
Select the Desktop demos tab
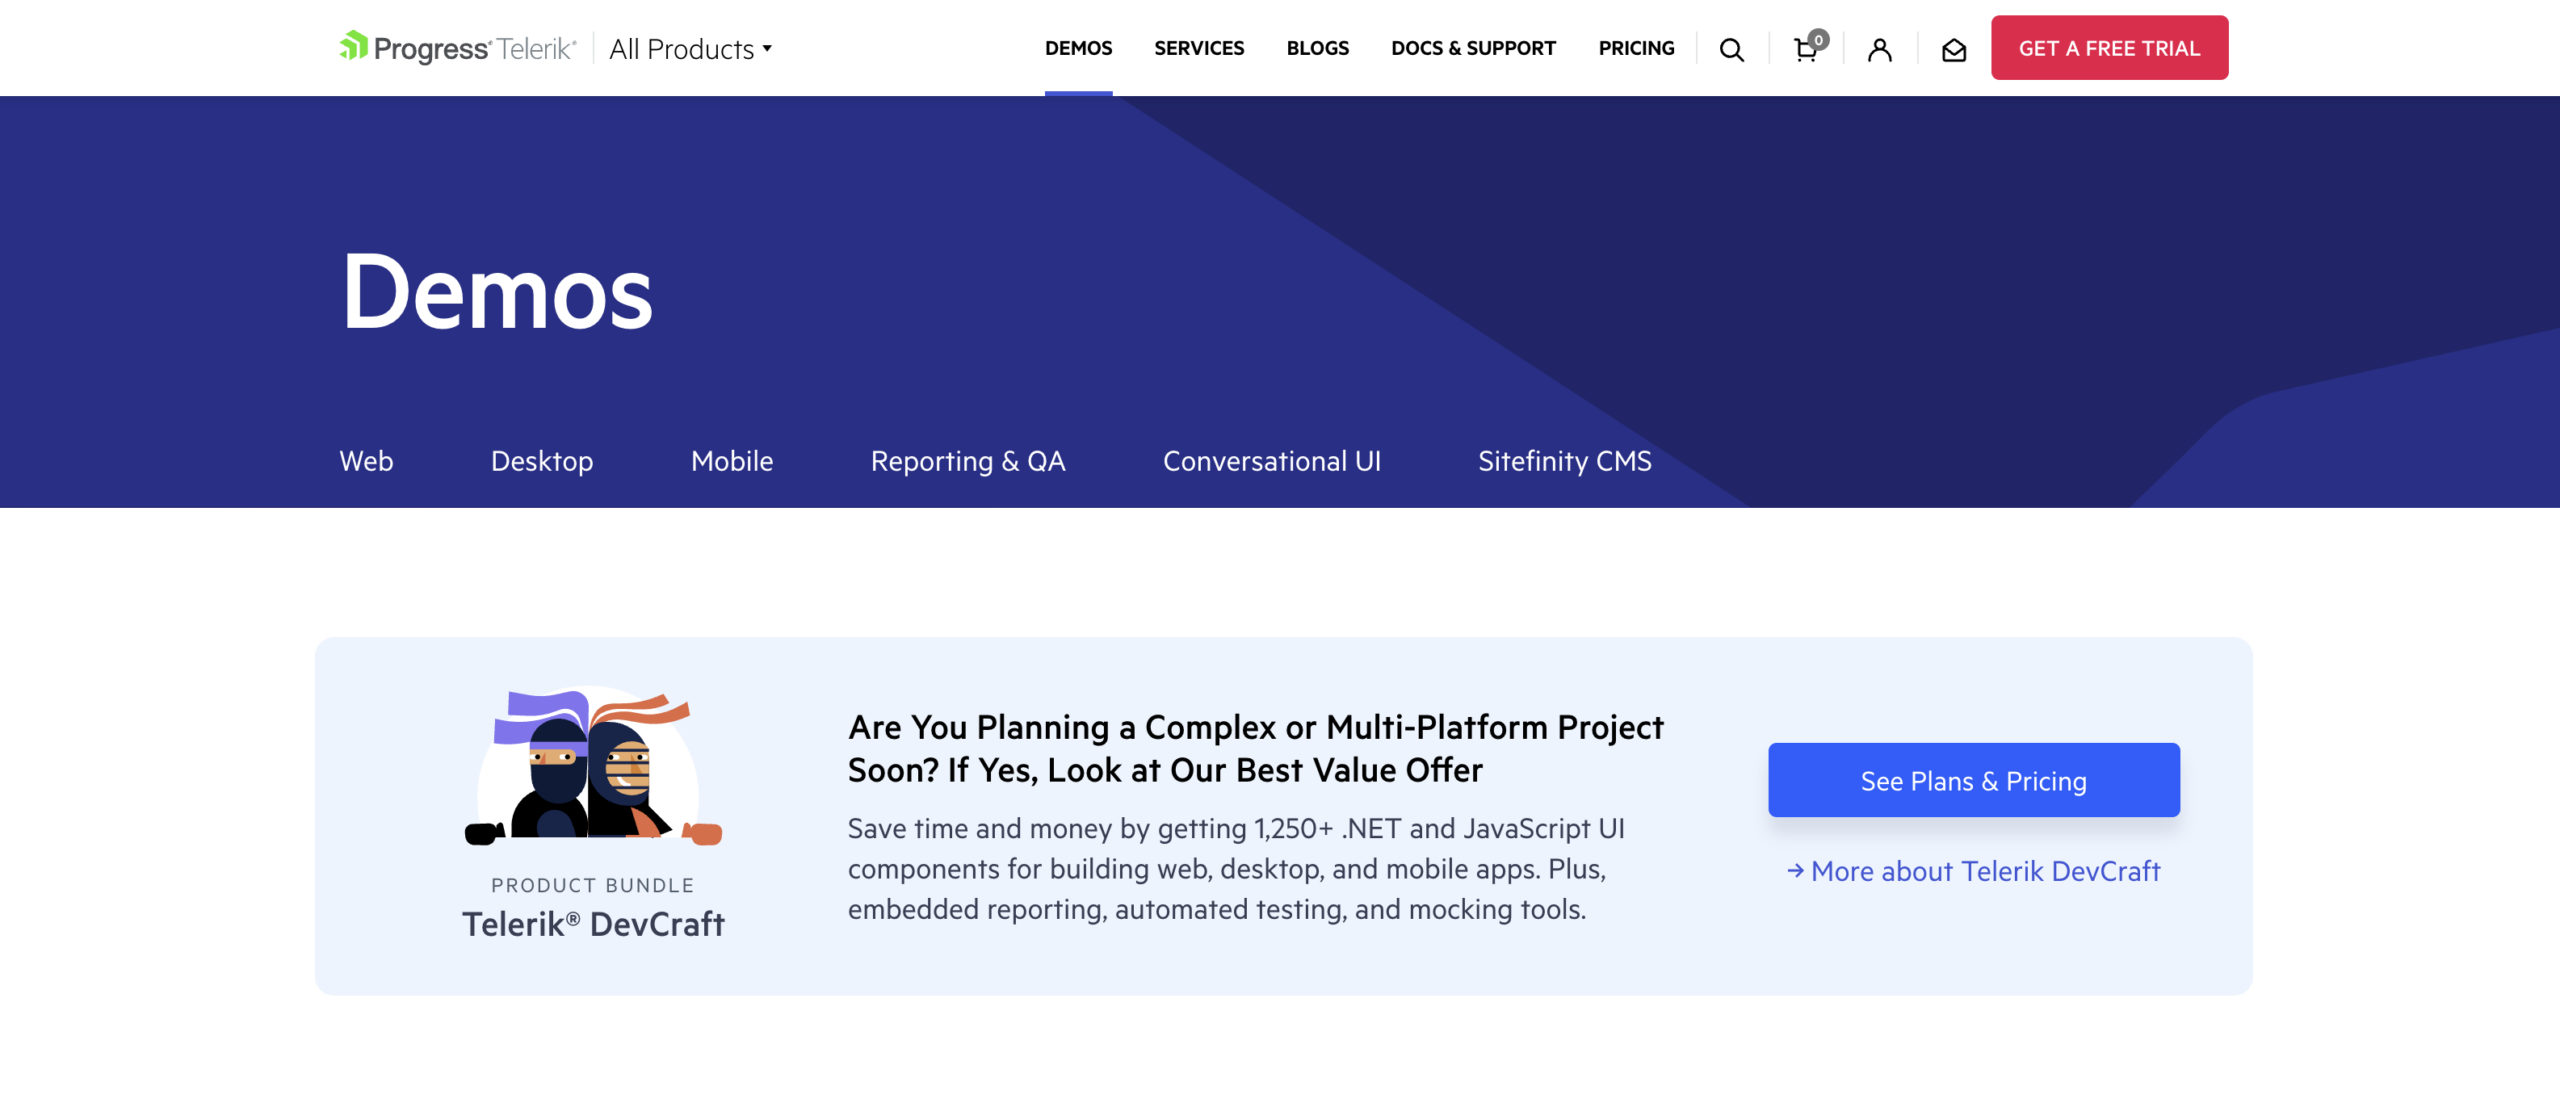coord(540,458)
